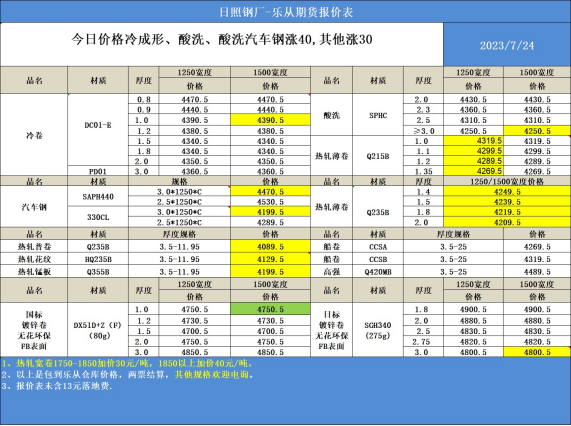Select the DX51D+Z (F) (80g) material cell
571x426 pixels.
98,330
